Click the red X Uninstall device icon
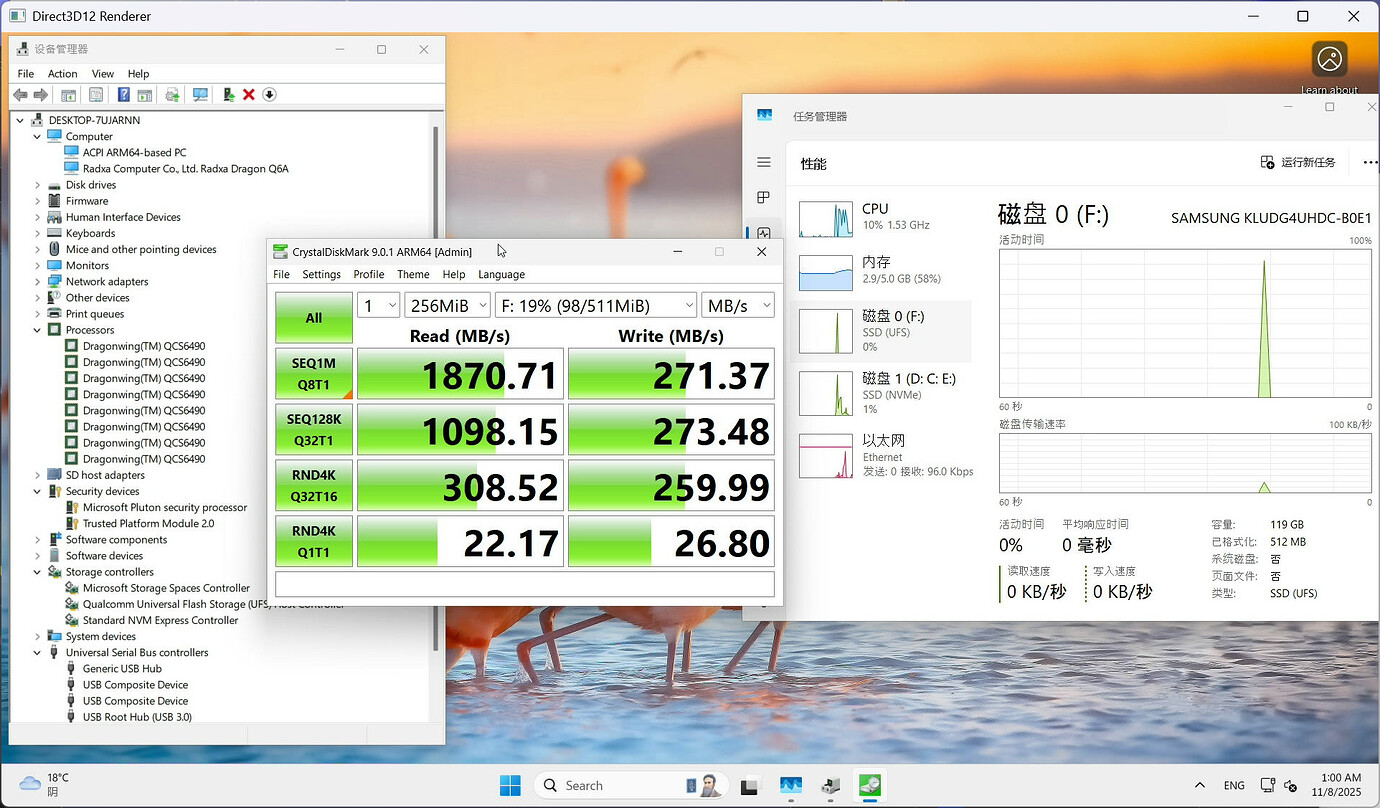The image size is (1380, 808). pyautogui.click(x=249, y=95)
